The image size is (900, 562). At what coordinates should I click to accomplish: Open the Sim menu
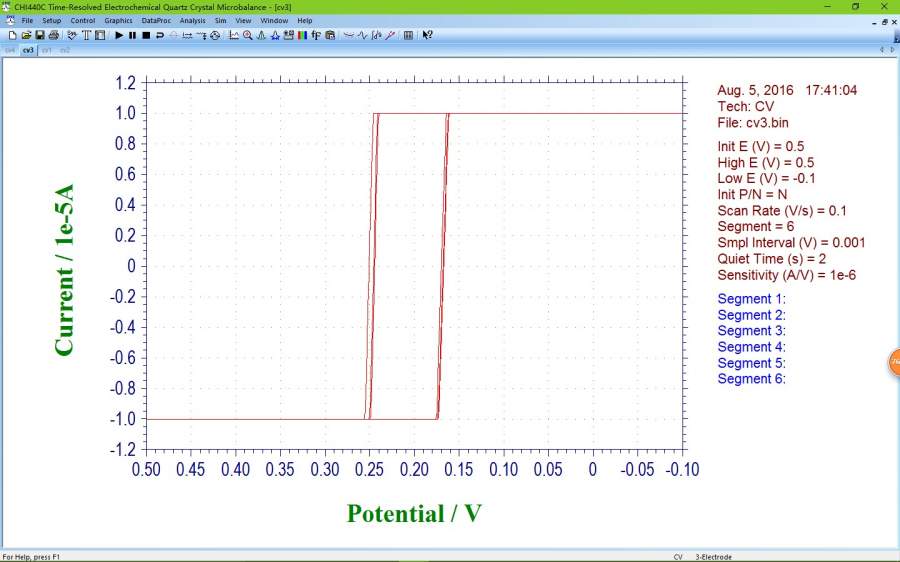(x=220, y=21)
